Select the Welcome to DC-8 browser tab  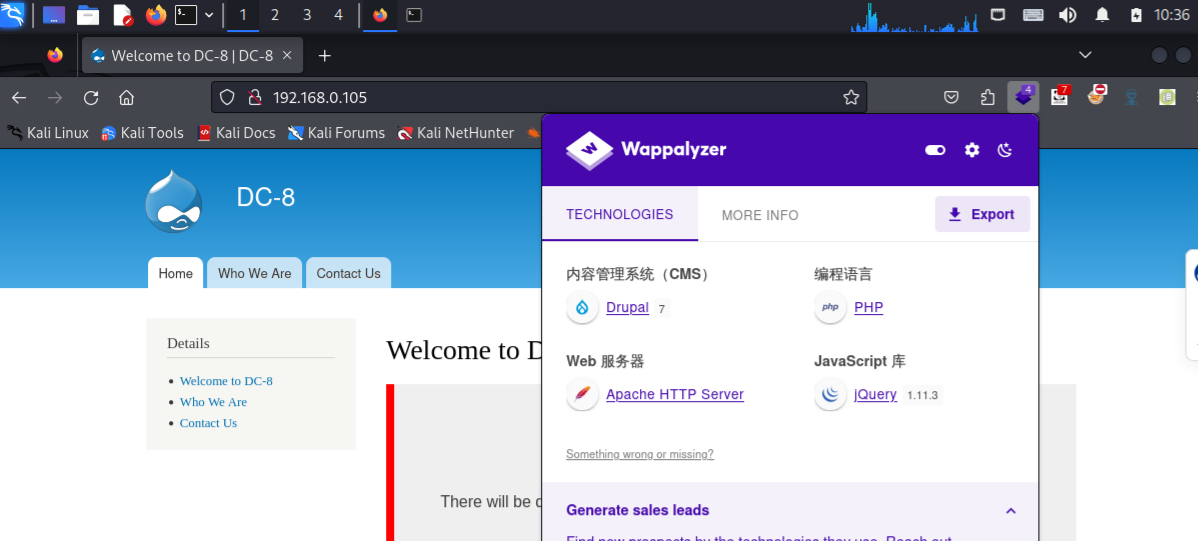coord(193,55)
